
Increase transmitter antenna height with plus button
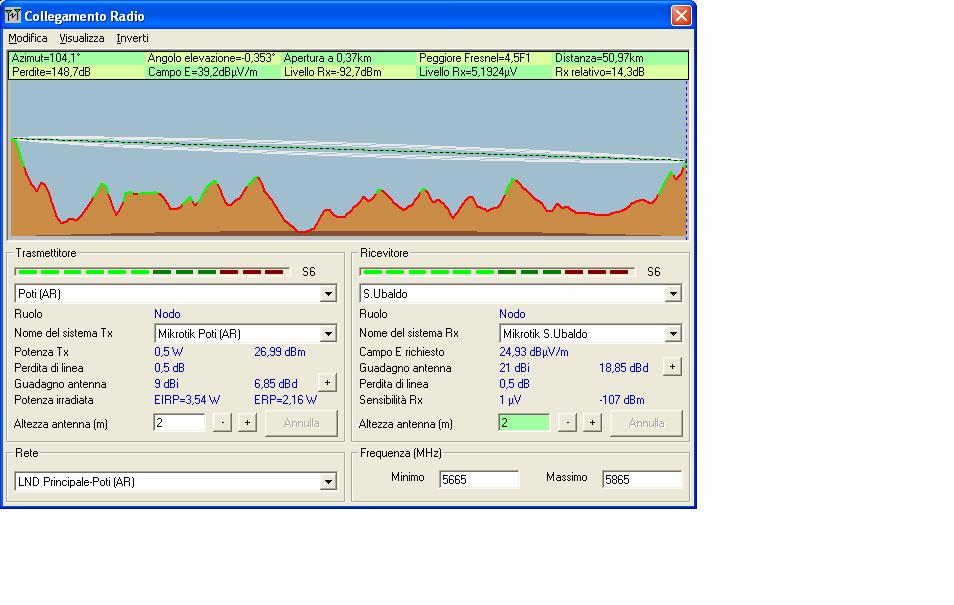pos(247,422)
